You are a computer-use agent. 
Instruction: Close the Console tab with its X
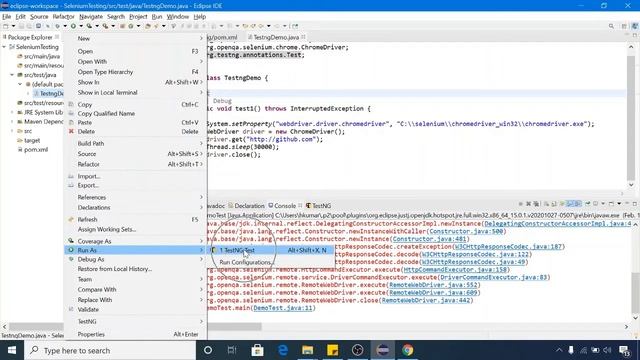[300, 205]
